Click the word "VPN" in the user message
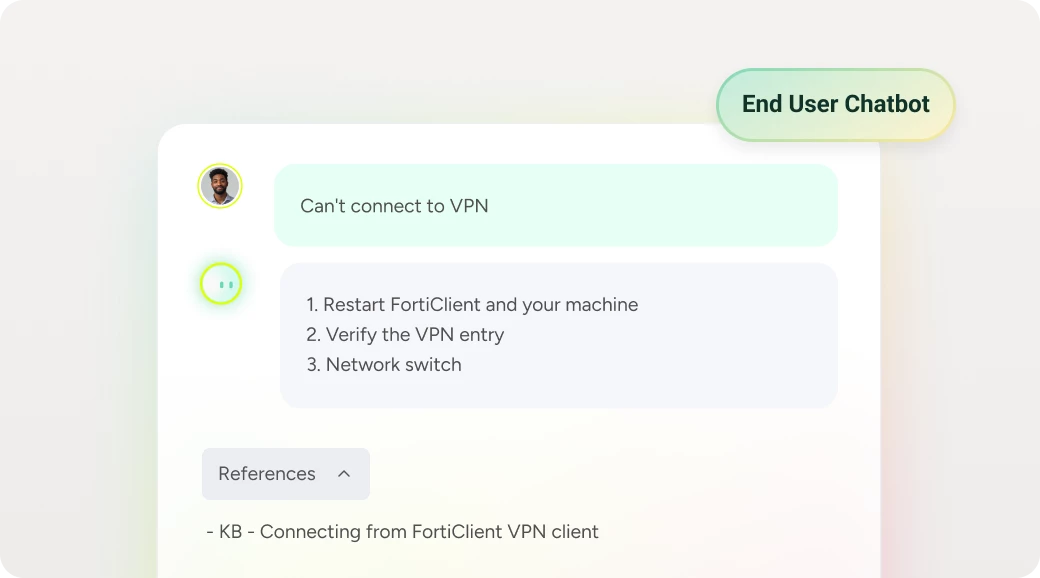The image size is (1040, 578). 469,206
